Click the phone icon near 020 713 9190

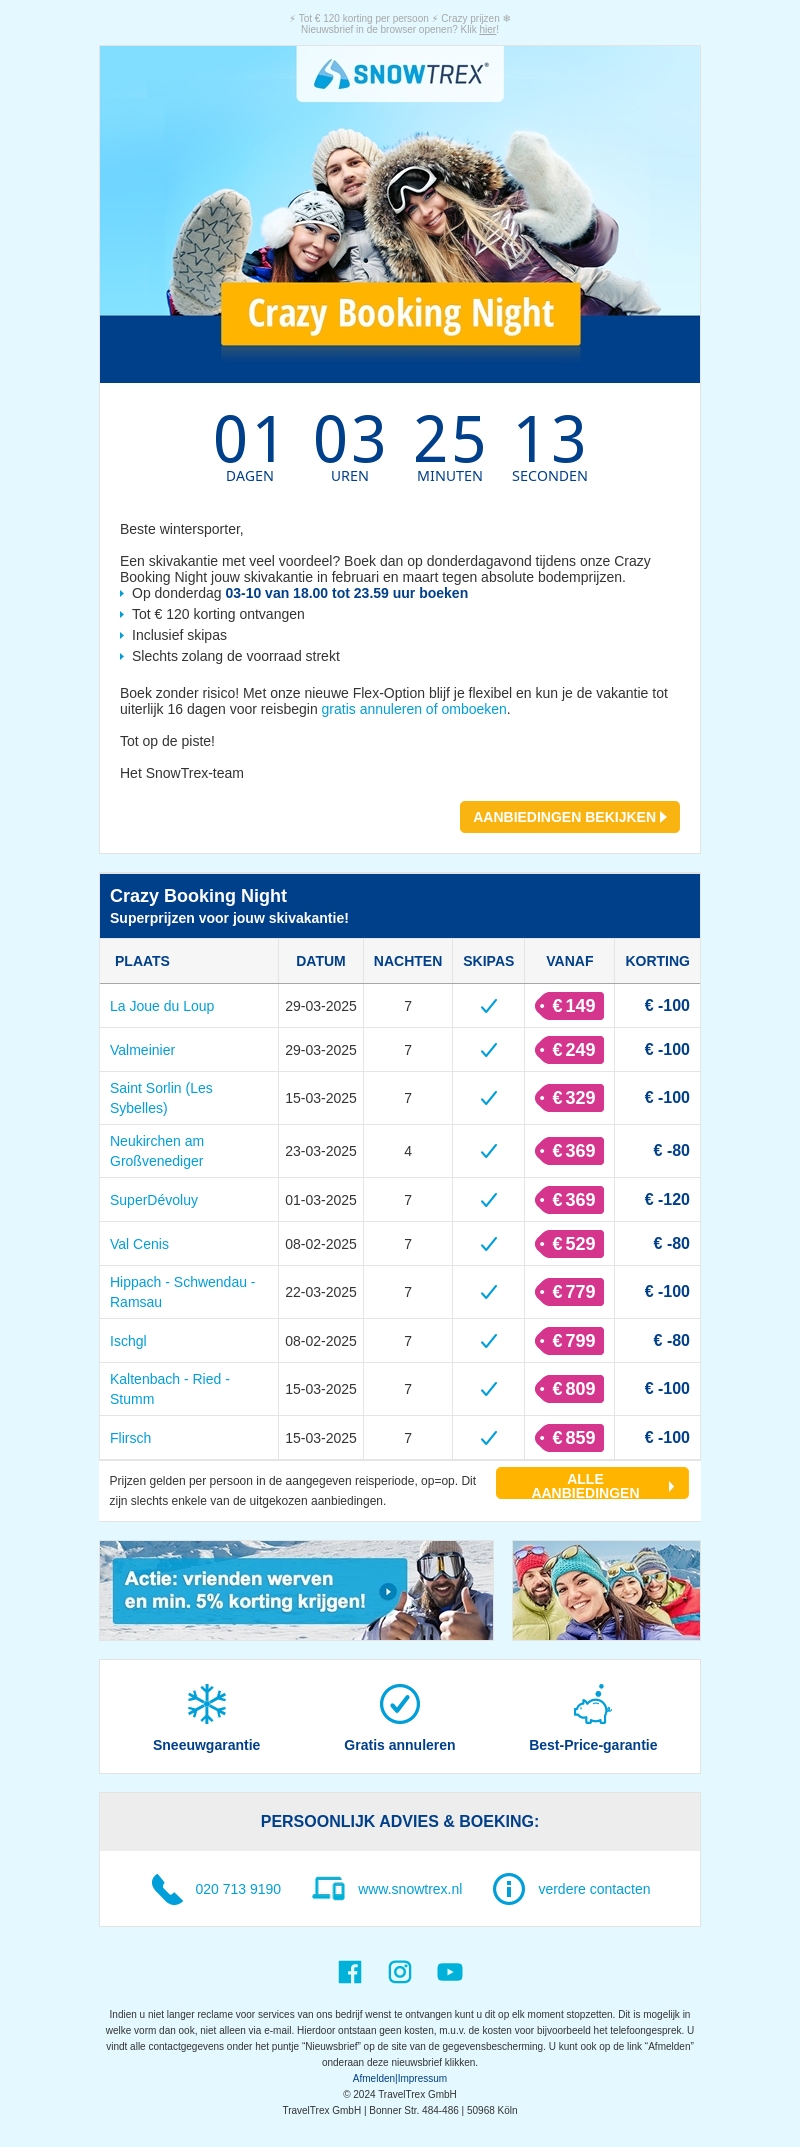(x=167, y=1889)
